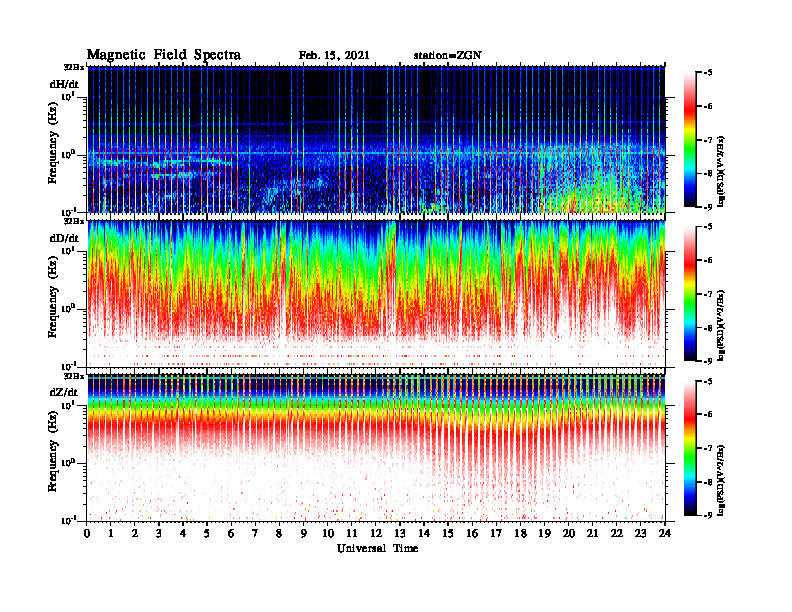Viewport: 792px width, 612px height.
Task: Click hour 12 tick on Universal Time axis
Action: [376, 533]
